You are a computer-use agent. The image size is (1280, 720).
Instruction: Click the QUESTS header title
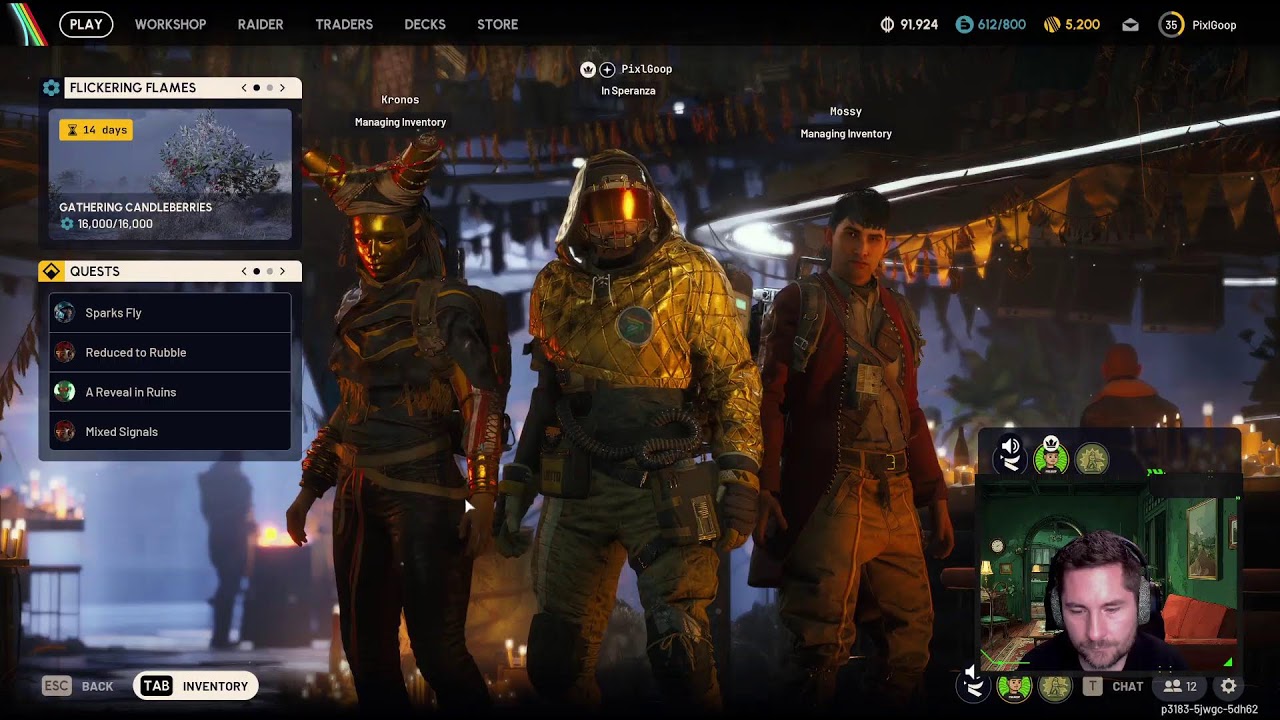[95, 271]
